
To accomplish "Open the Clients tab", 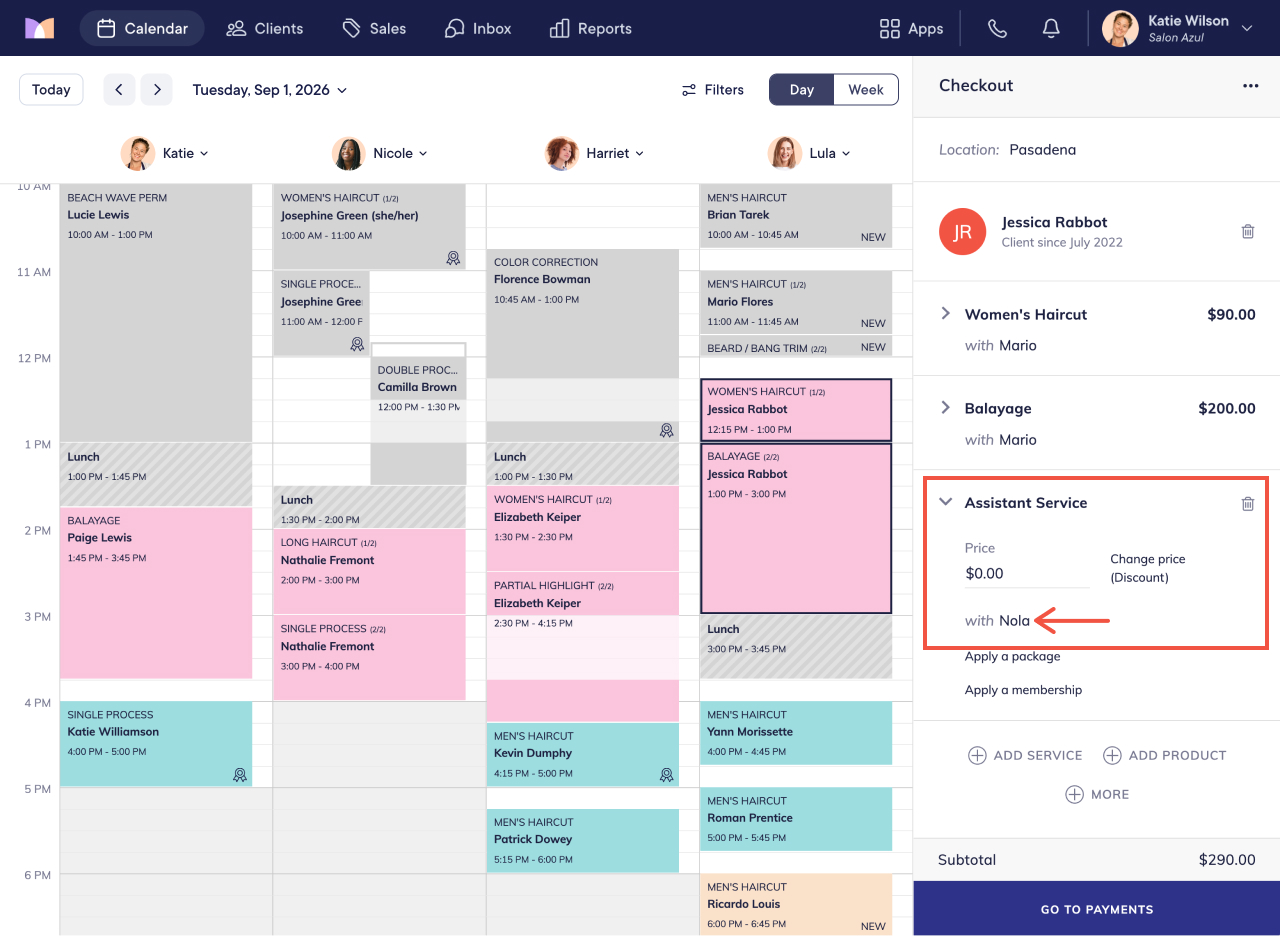I will pos(265,28).
